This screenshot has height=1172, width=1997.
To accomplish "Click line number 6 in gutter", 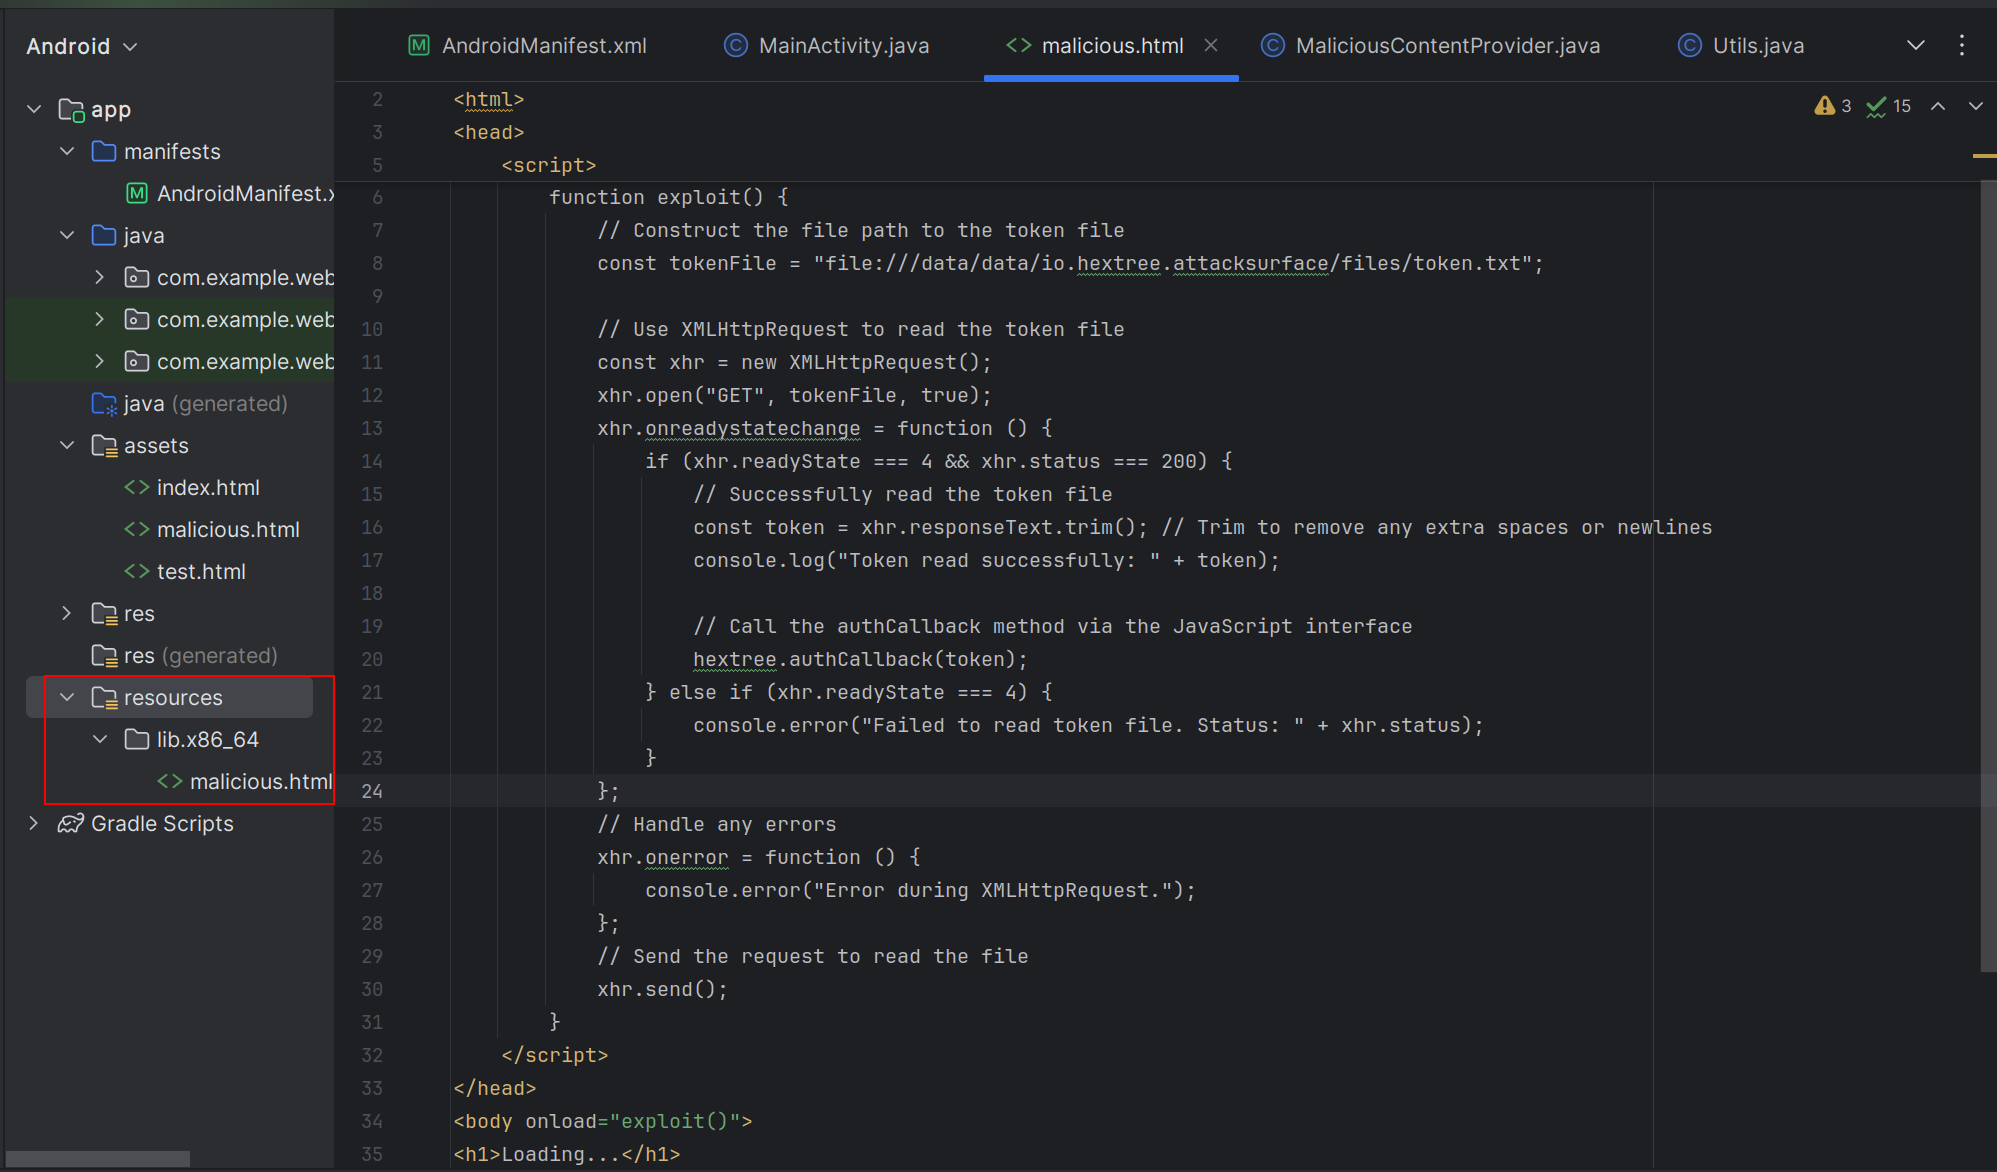I will click(377, 197).
